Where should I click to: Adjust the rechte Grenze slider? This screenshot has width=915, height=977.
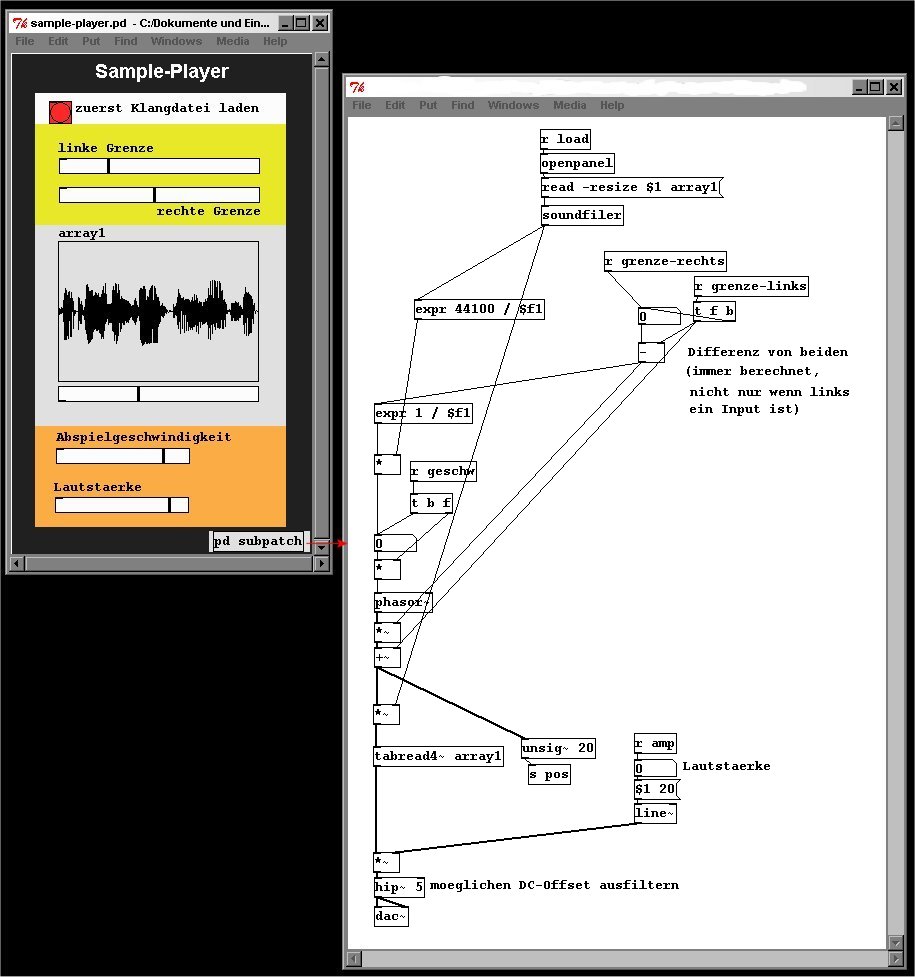[x=159, y=195]
